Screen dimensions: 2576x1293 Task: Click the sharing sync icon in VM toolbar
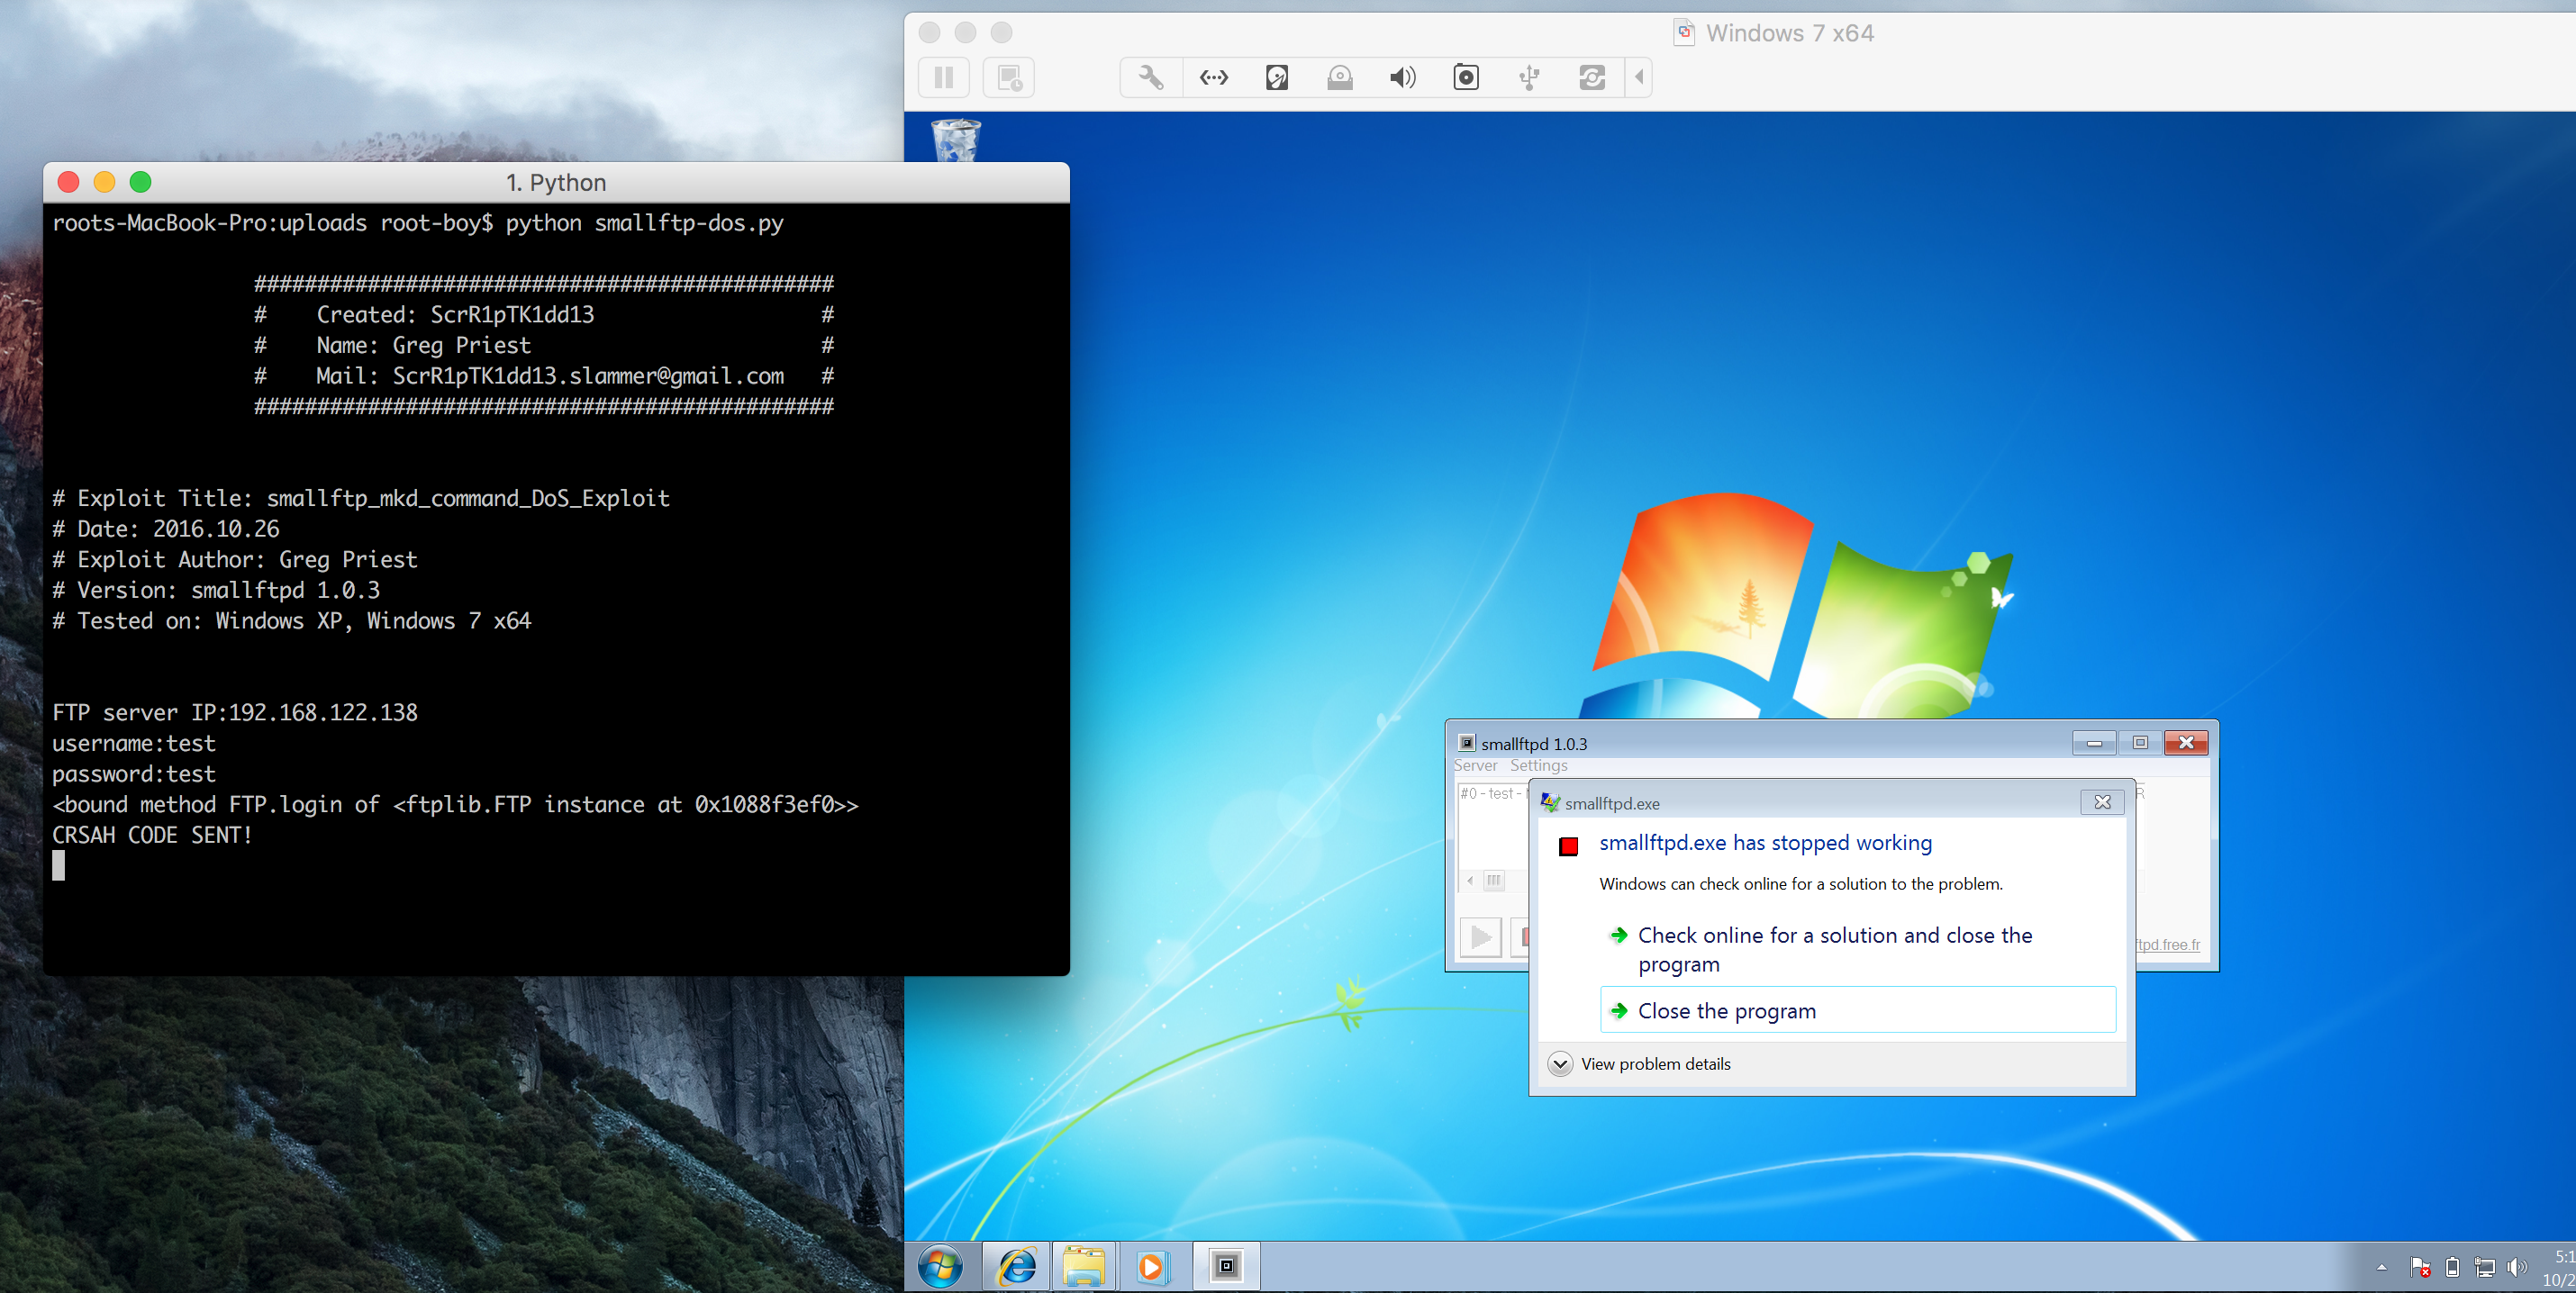coord(1592,77)
